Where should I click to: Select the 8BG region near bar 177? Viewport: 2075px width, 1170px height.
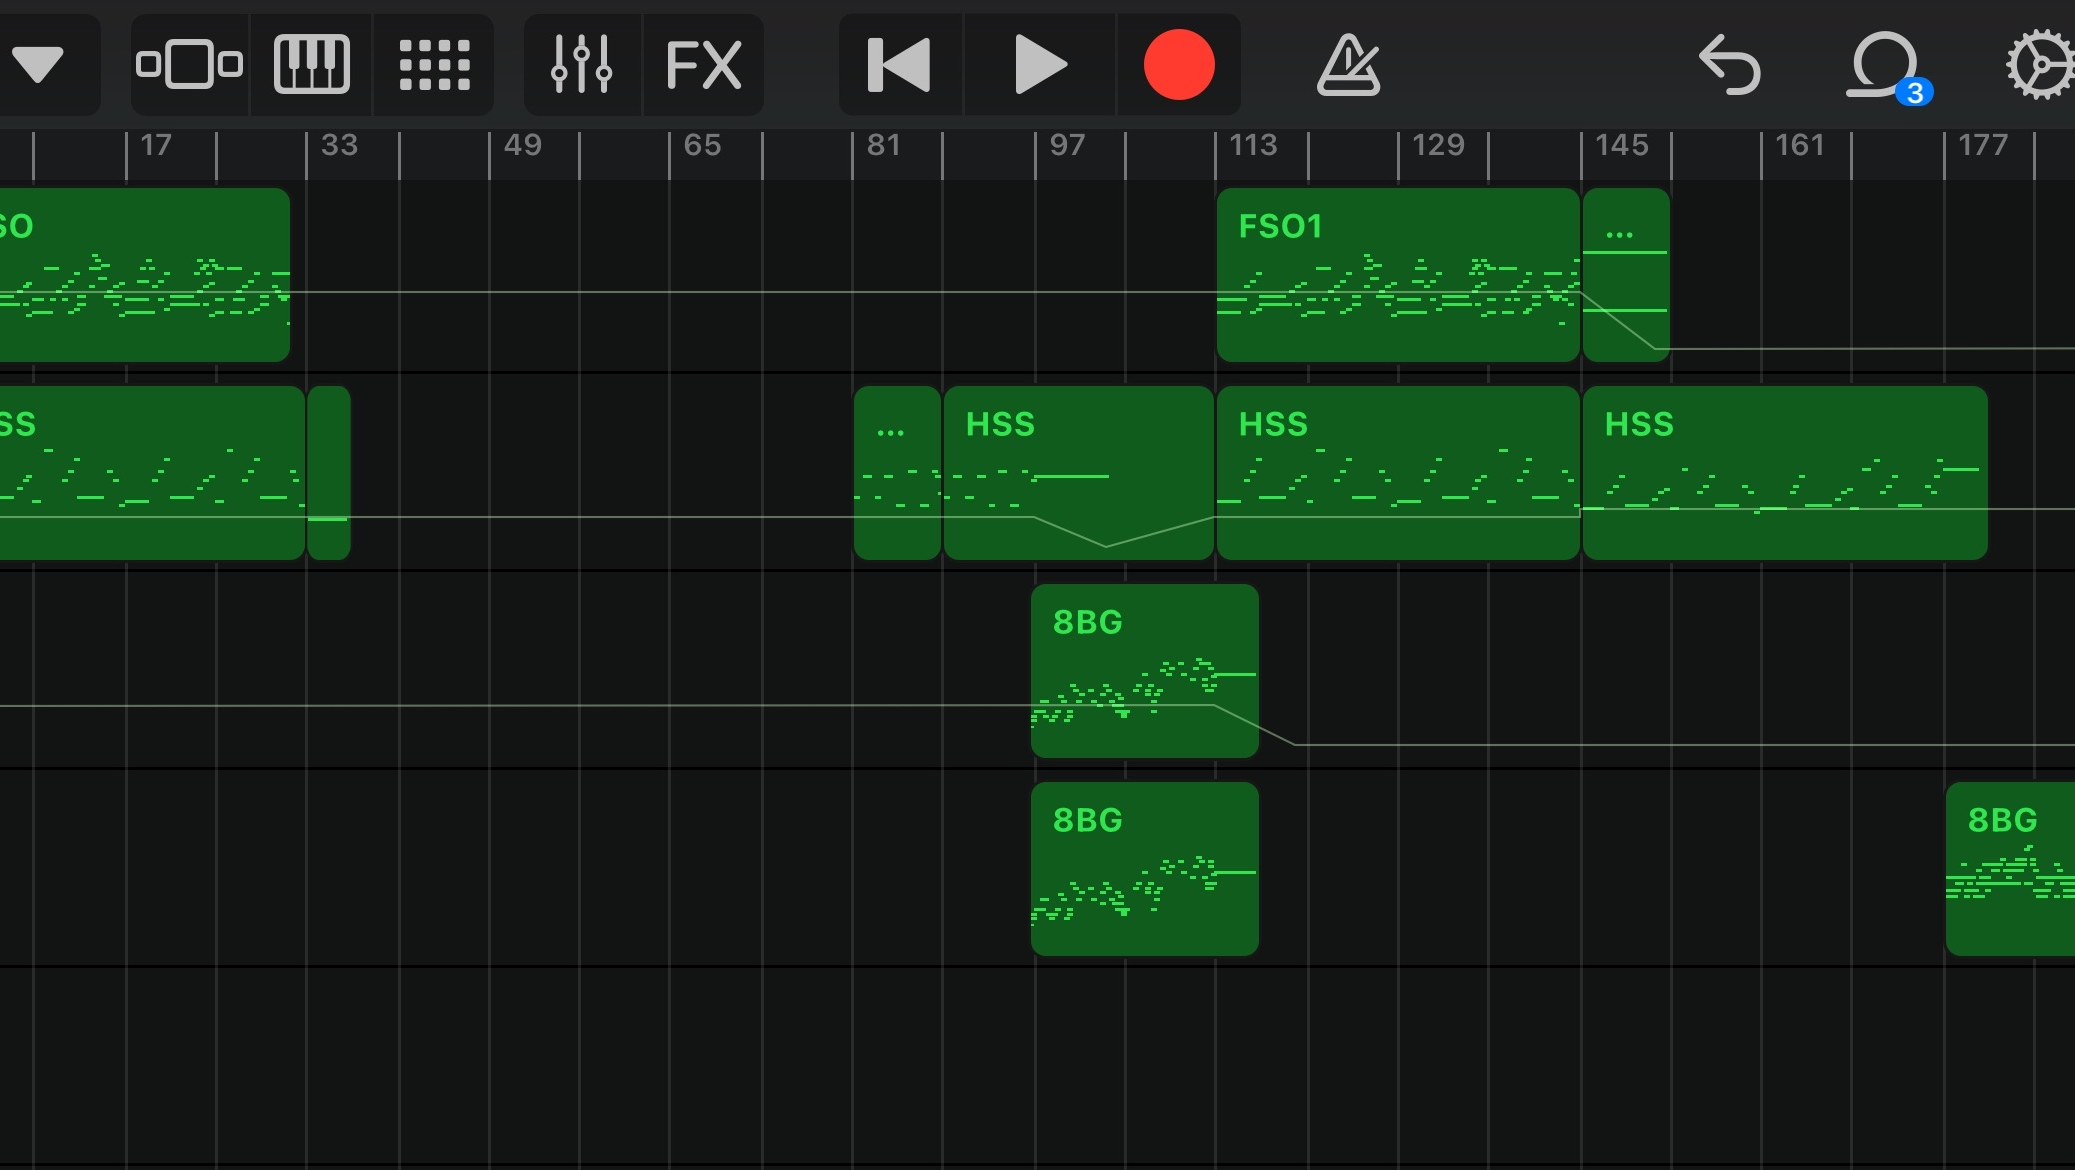[2010, 868]
